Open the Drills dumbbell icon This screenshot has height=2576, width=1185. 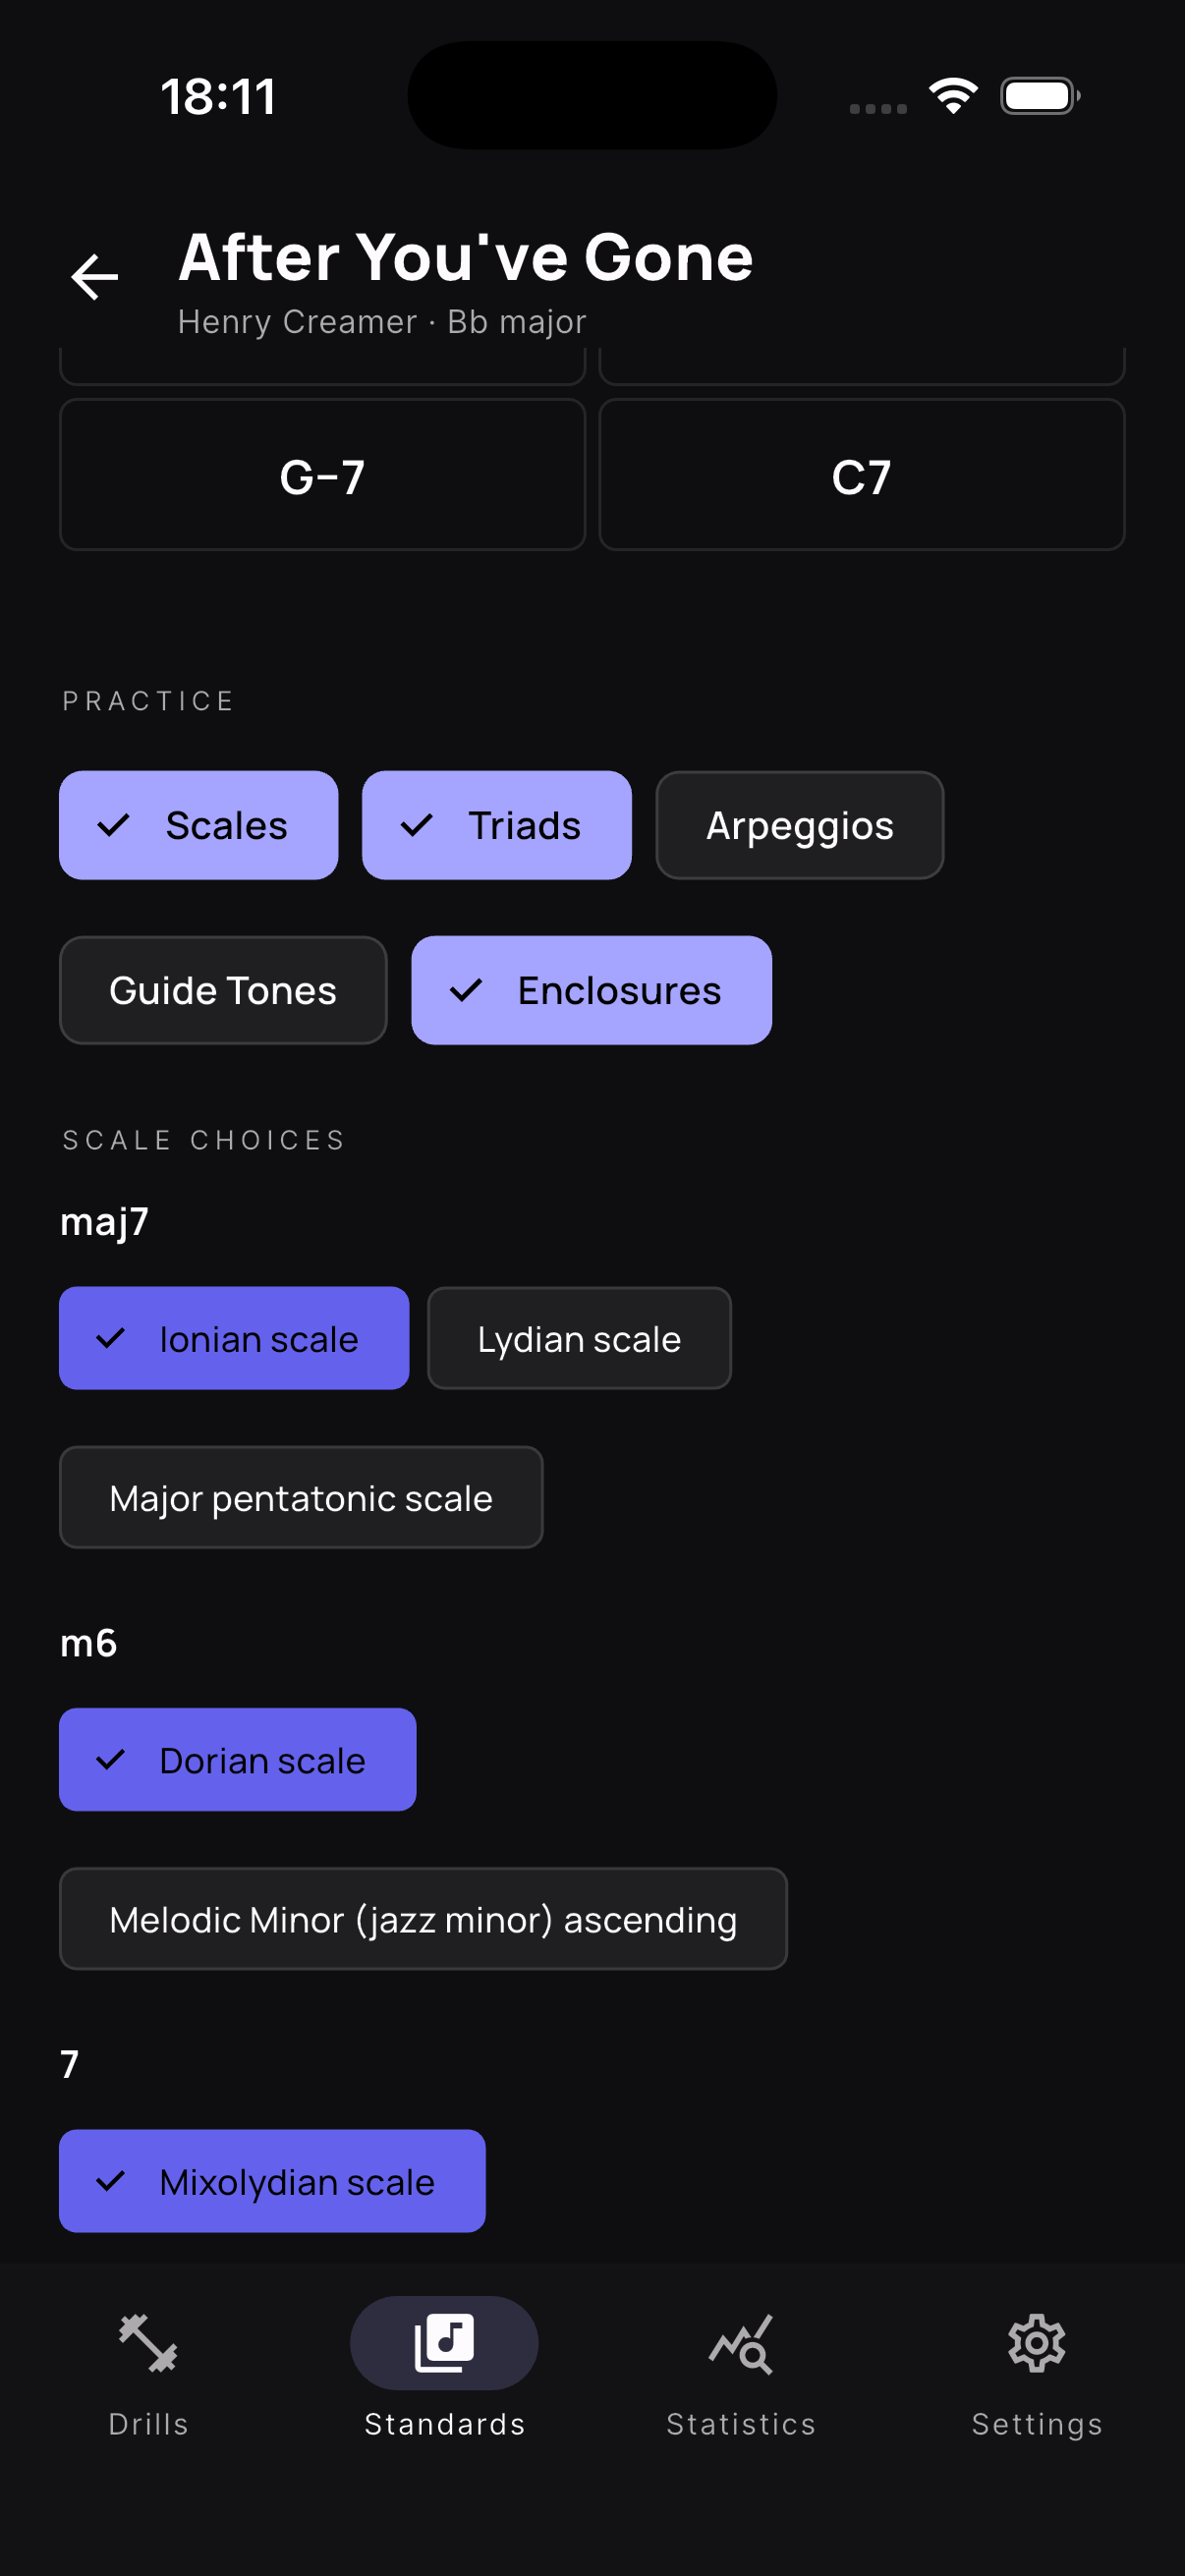point(148,2342)
